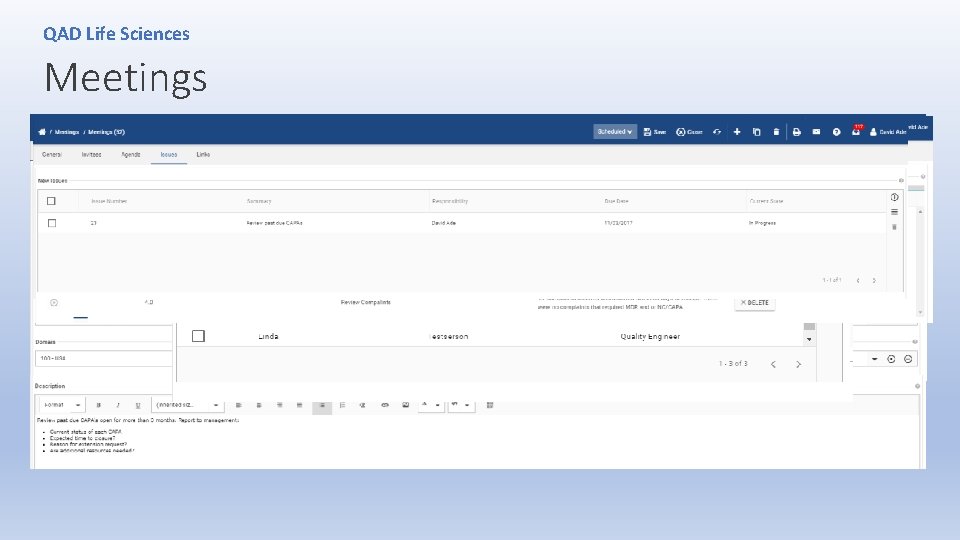Open the dropdown arrow in right panel
The image size is (960, 540).
pyautogui.click(x=874, y=359)
